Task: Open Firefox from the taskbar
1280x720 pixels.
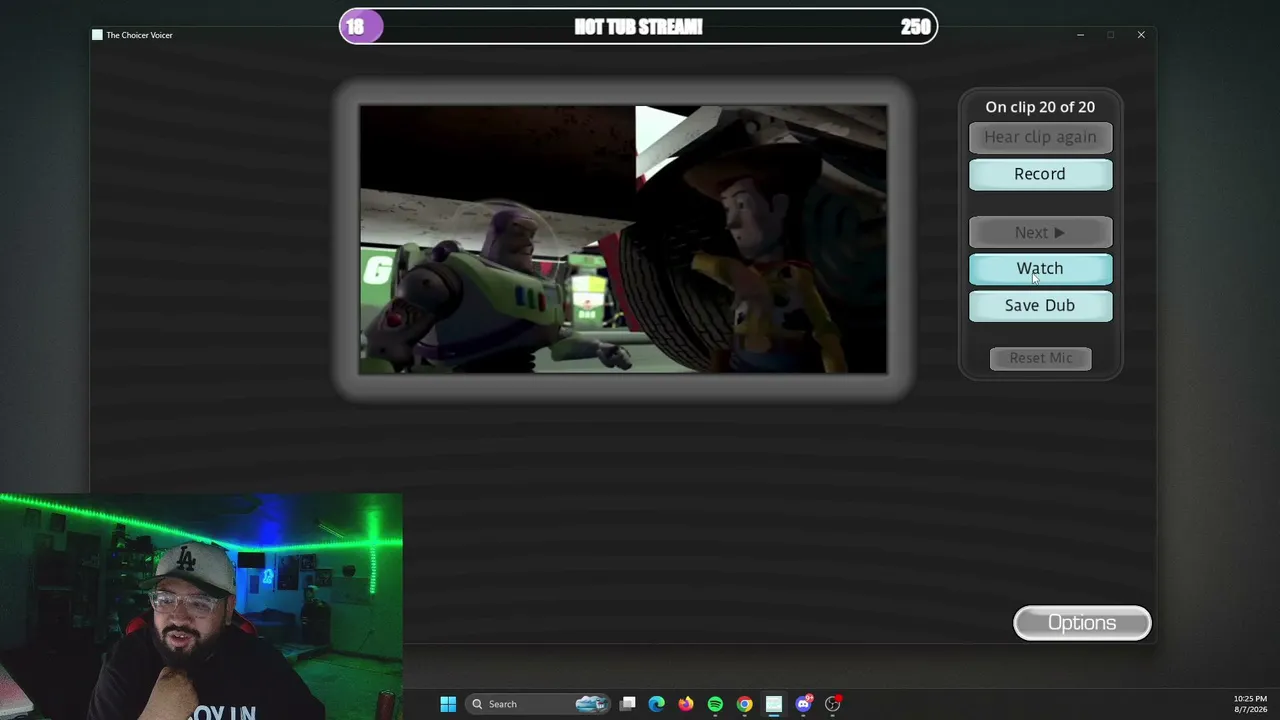Action: pyautogui.click(x=685, y=704)
